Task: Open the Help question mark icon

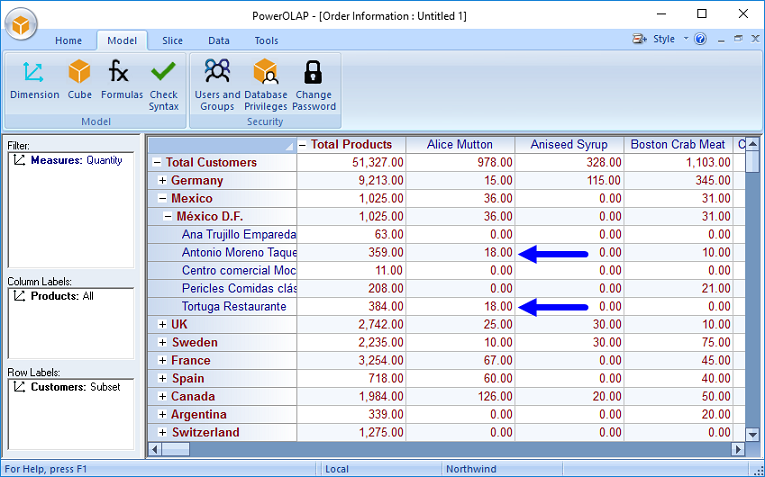Action: pyautogui.click(x=700, y=39)
